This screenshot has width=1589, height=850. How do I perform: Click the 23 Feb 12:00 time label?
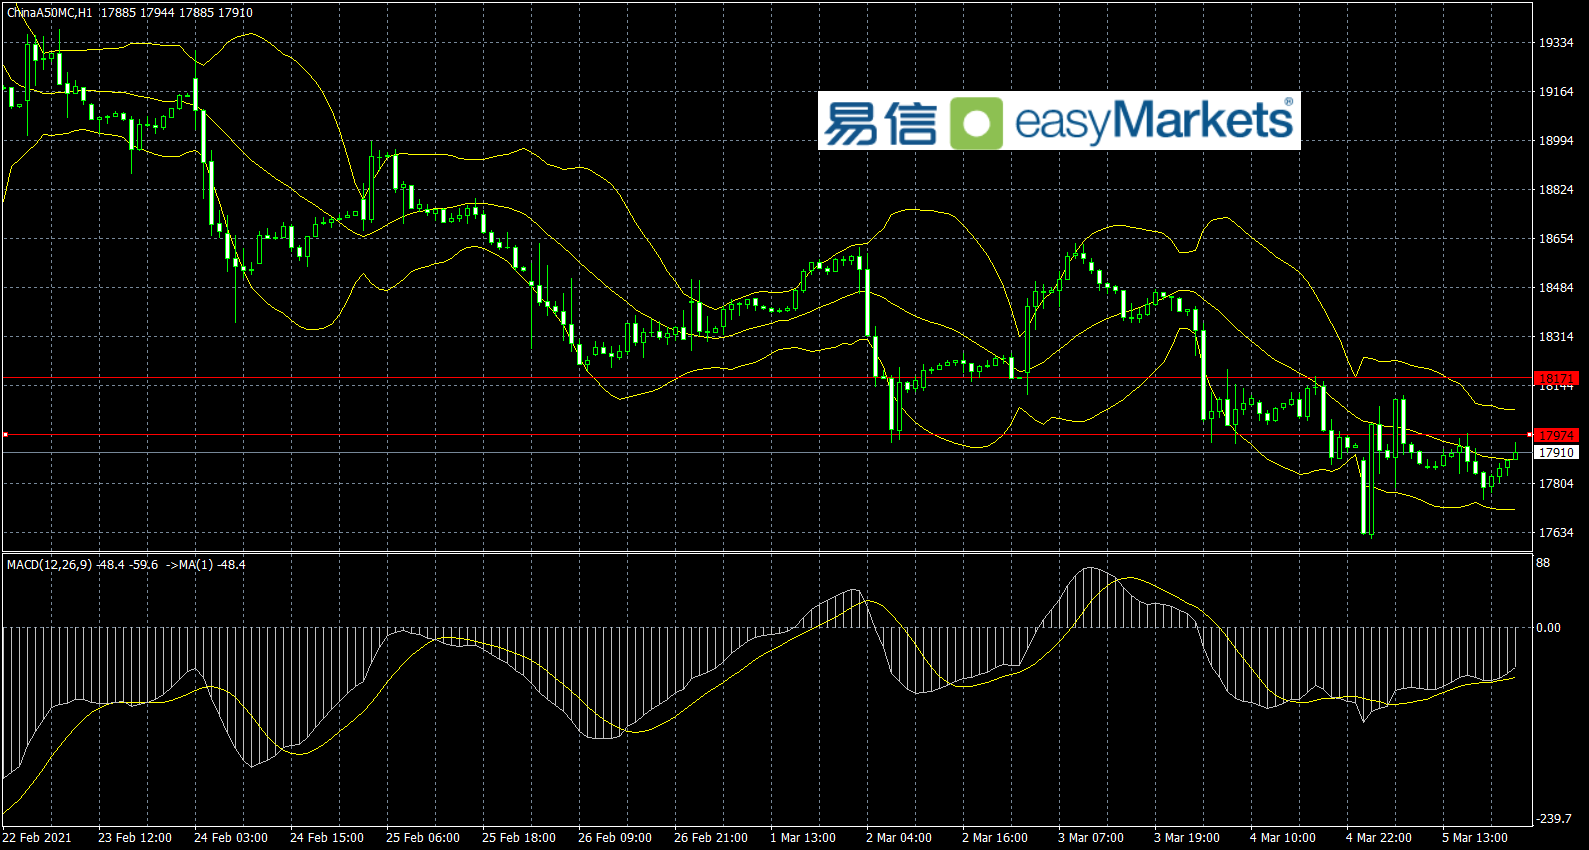pyautogui.click(x=135, y=838)
